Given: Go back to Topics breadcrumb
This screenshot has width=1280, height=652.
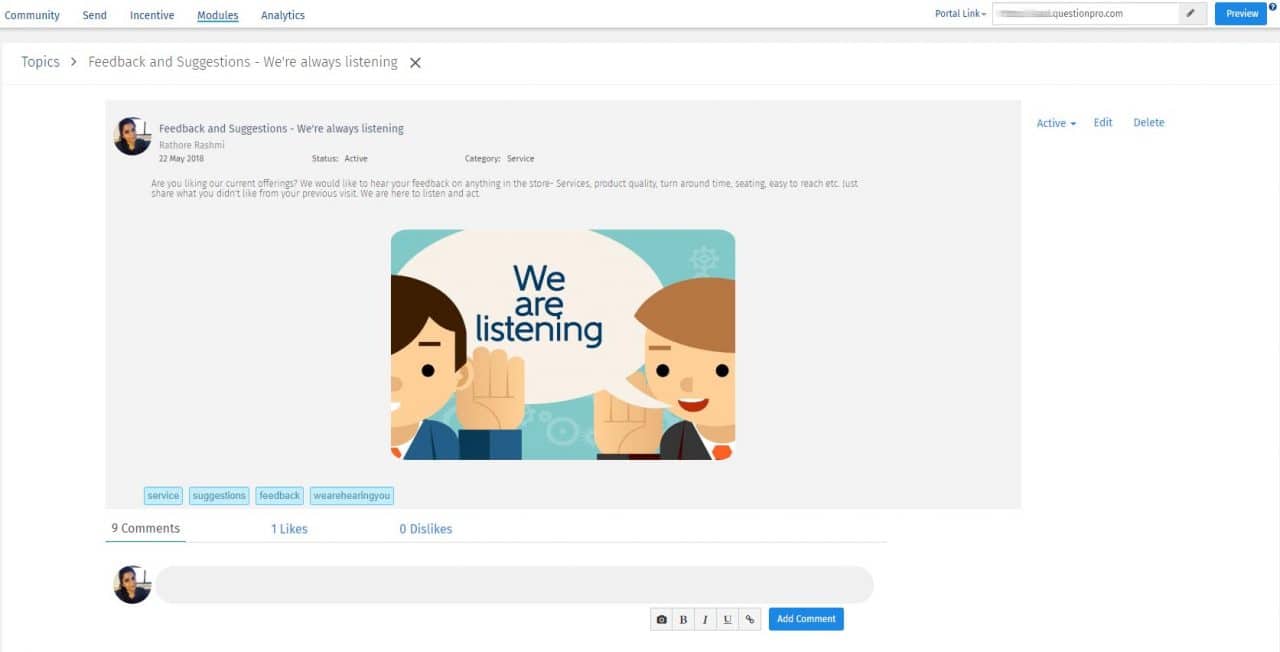Looking at the screenshot, I should (40, 62).
